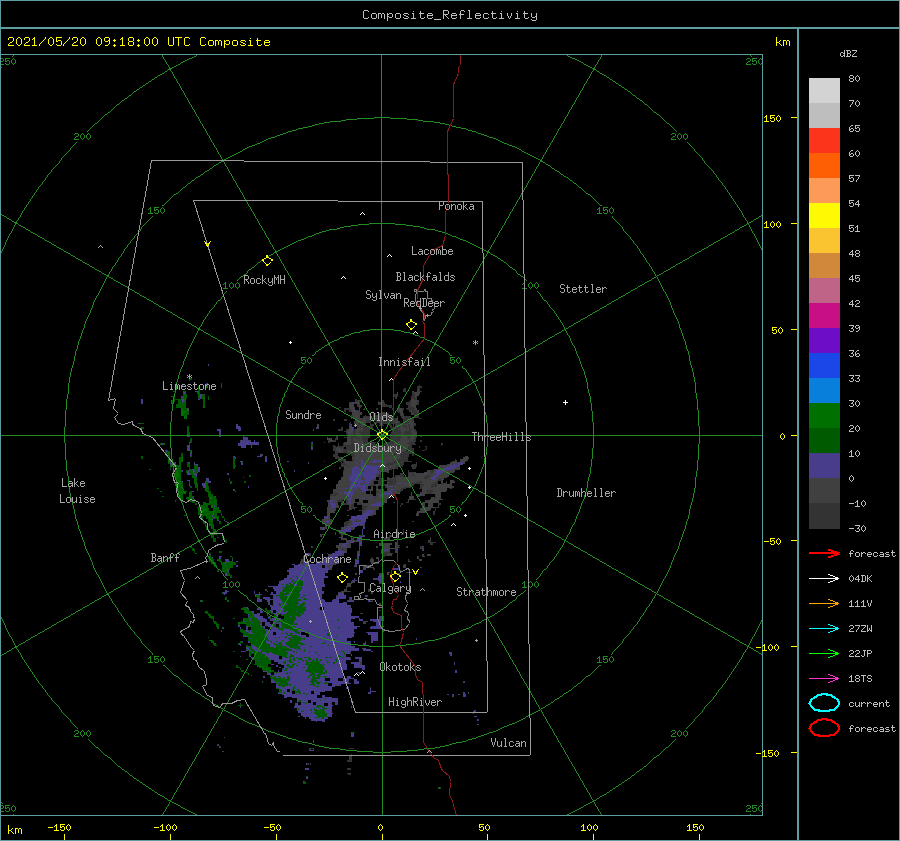The image size is (900, 841).
Task: Click the Lake Louise label
Action: coord(77,491)
